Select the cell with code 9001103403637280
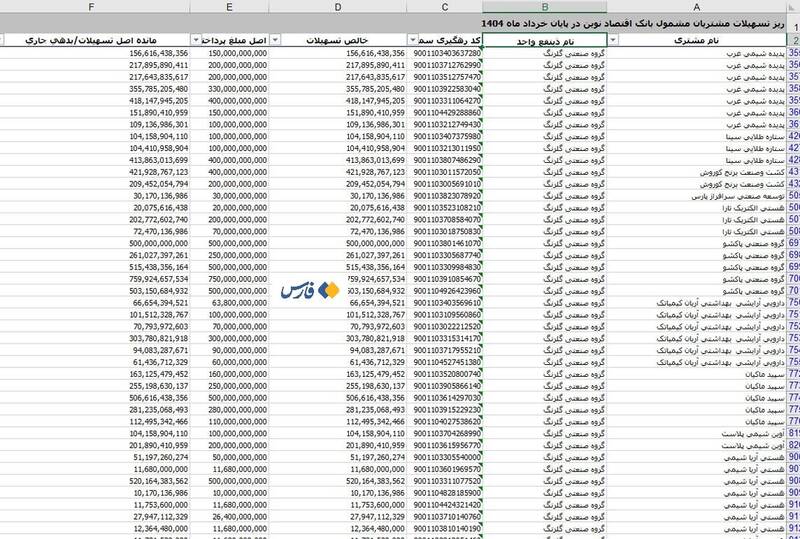The image size is (800, 539). 447,54
